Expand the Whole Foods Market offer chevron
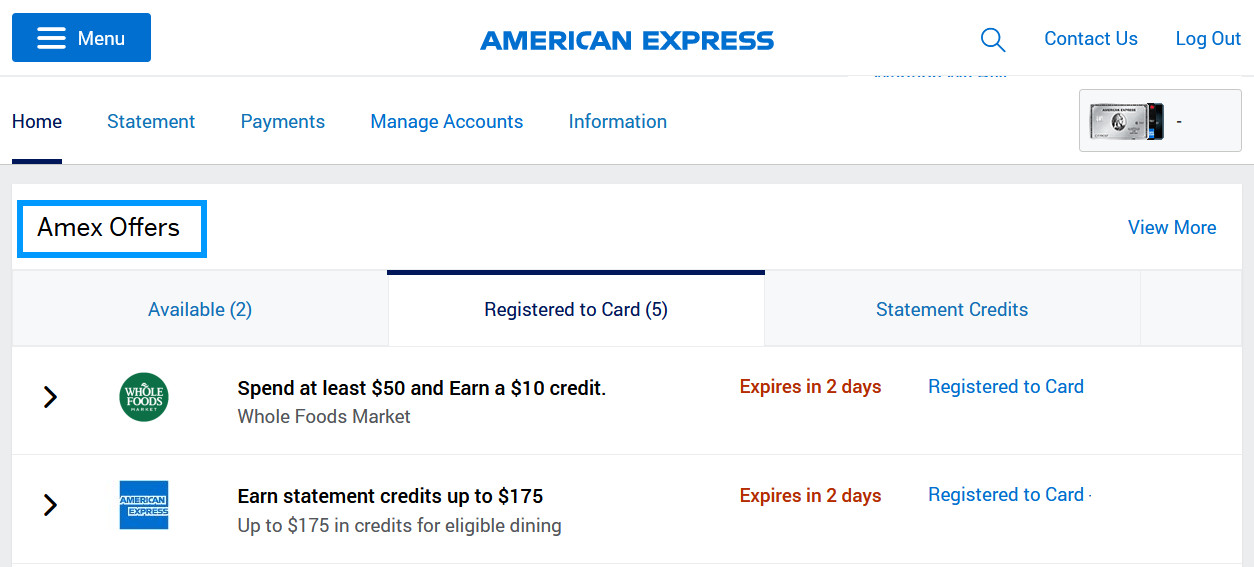This screenshot has width=1254, height=567. coord(50,397)
